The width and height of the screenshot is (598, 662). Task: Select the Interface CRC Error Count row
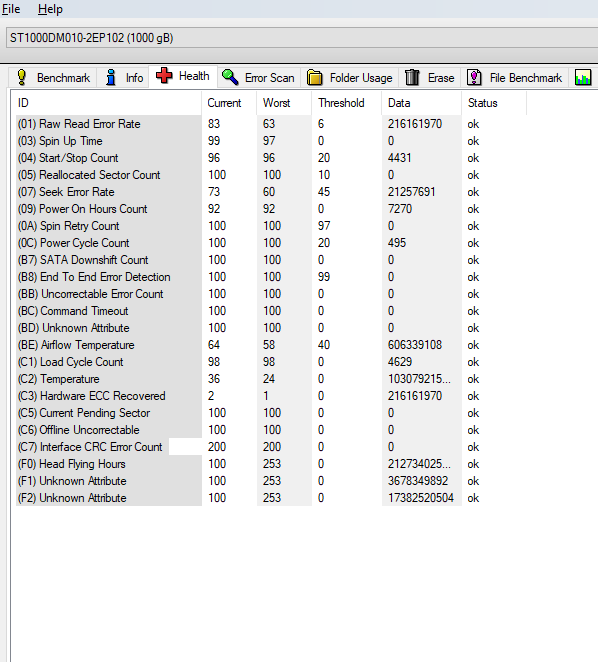click(x=270, y=447)
